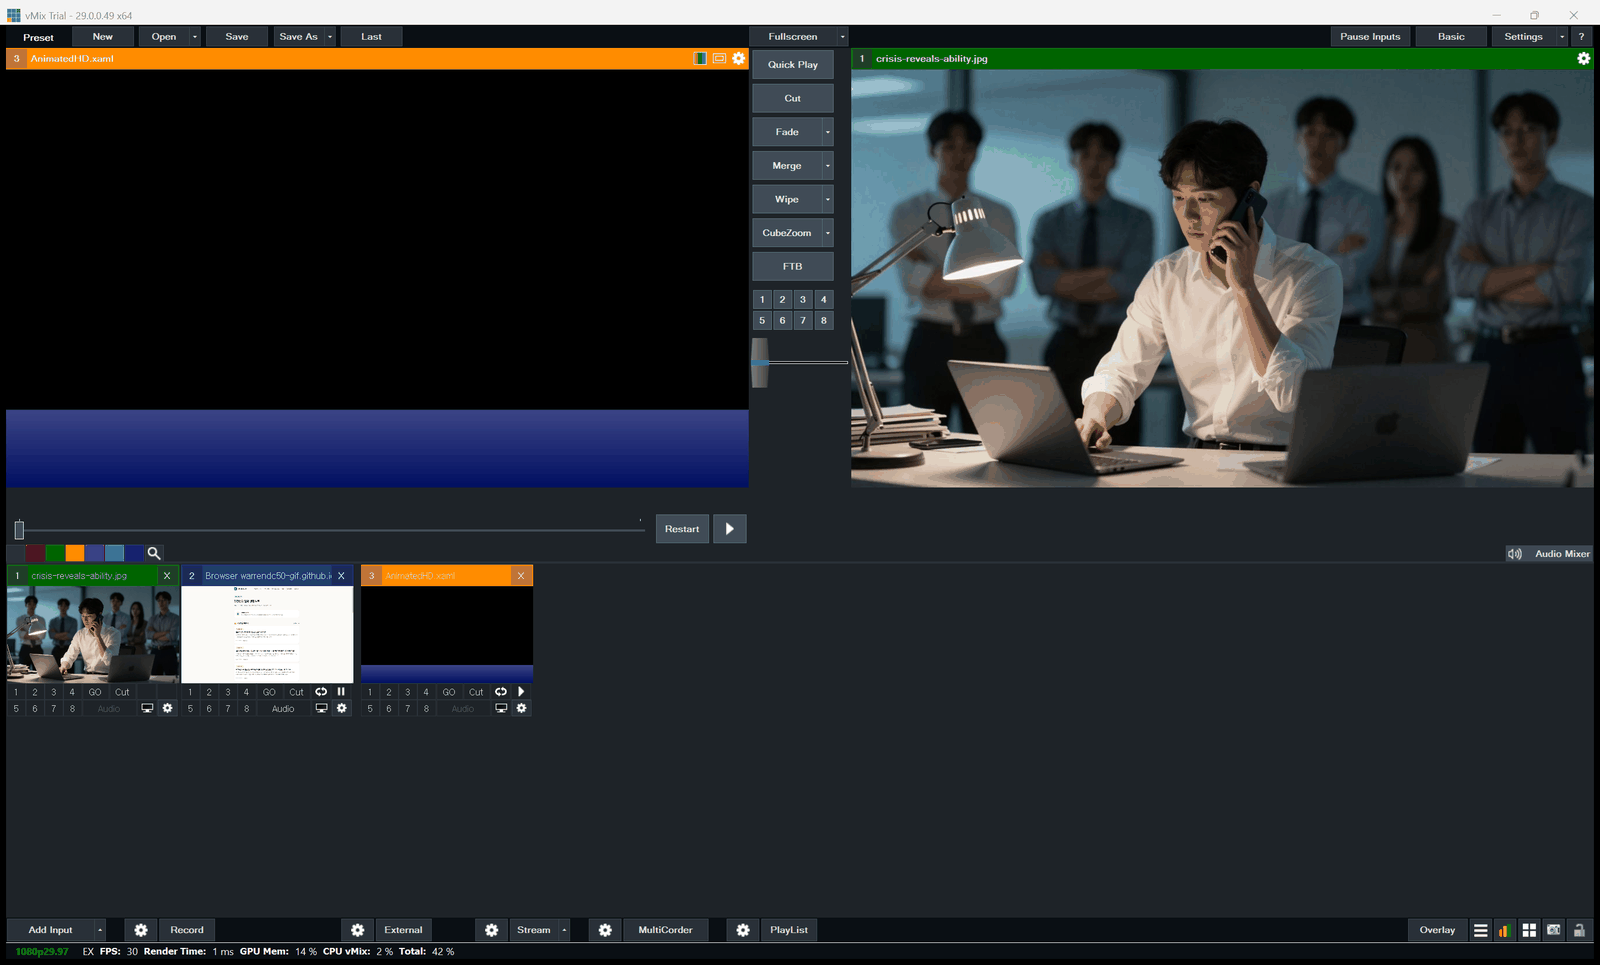The height and width of the screenshot is (965, 1600).
Task: Toggle overlay 2 on input 1 tile
Action: 35,692
